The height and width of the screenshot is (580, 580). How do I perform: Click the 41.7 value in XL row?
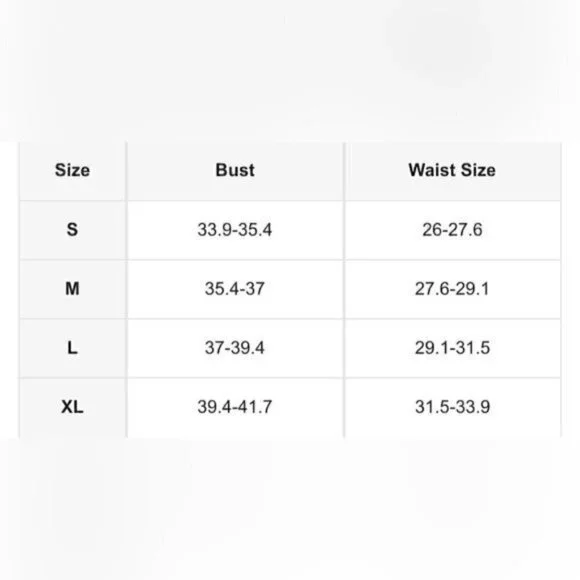(x=255, y=407)
